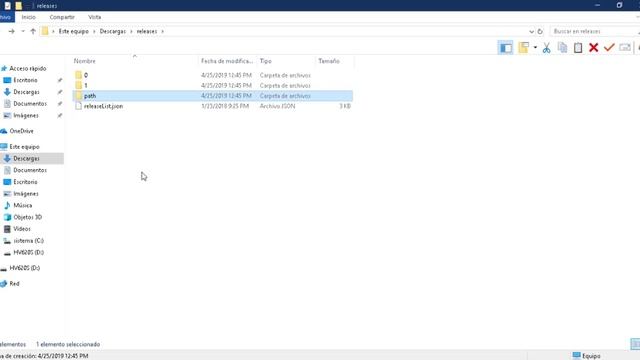Screen dimensions: 640x360
Task: Refresh the releases folder view
Action: pos(540,31)
